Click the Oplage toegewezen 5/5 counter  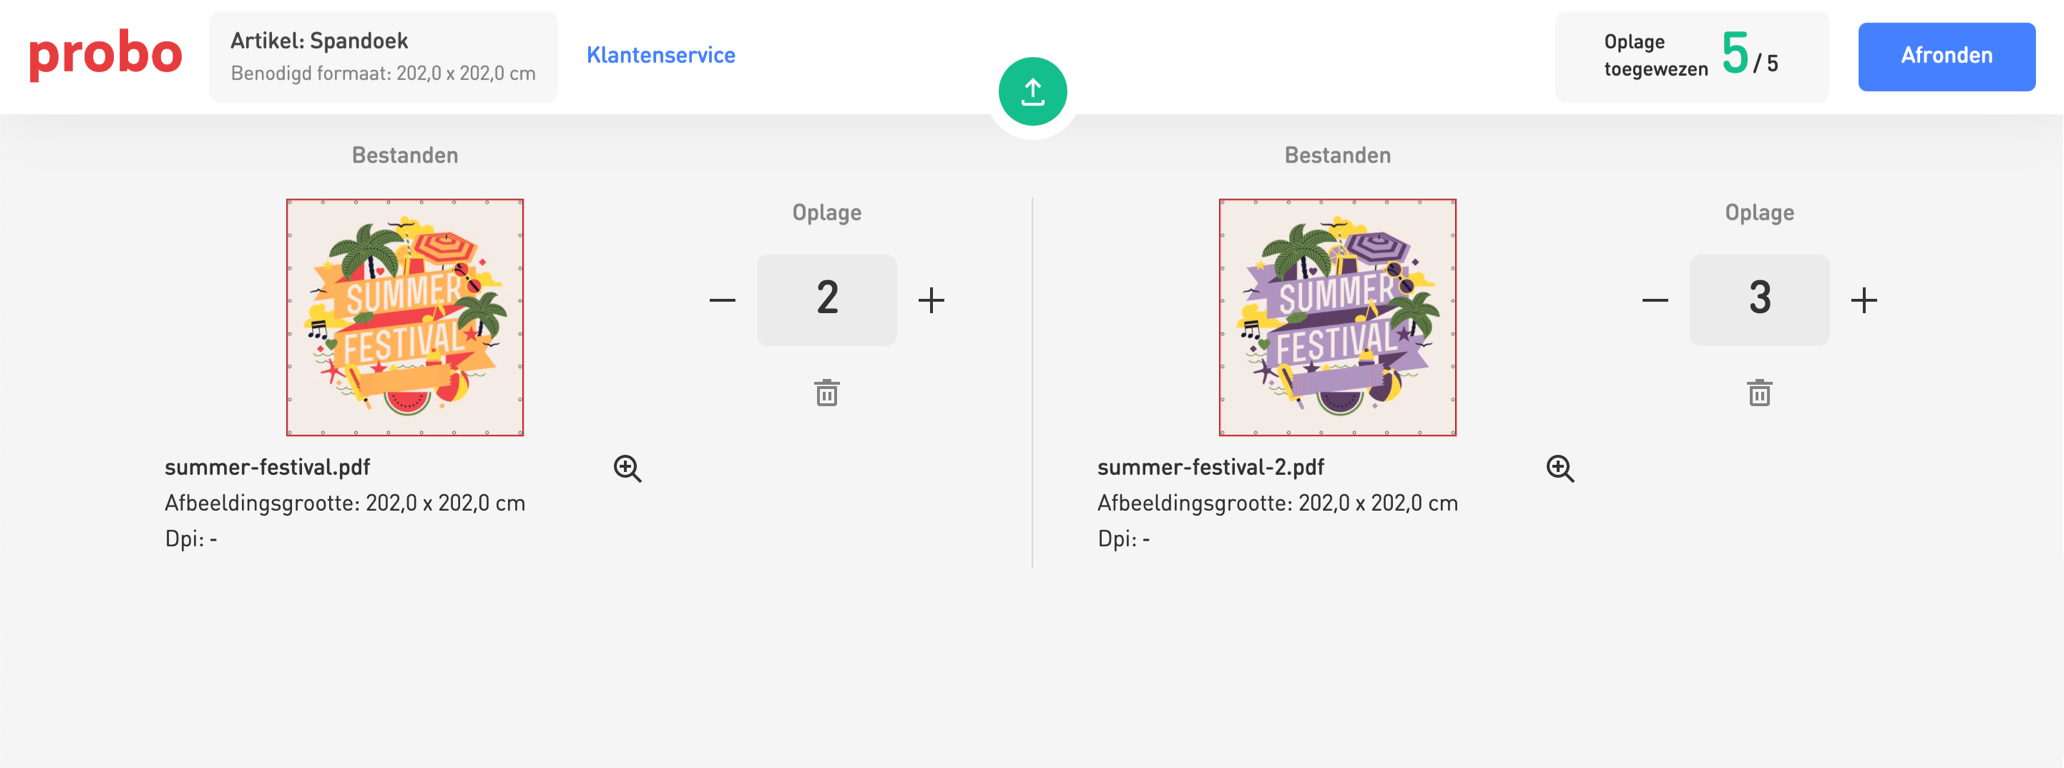(1691, 57)
